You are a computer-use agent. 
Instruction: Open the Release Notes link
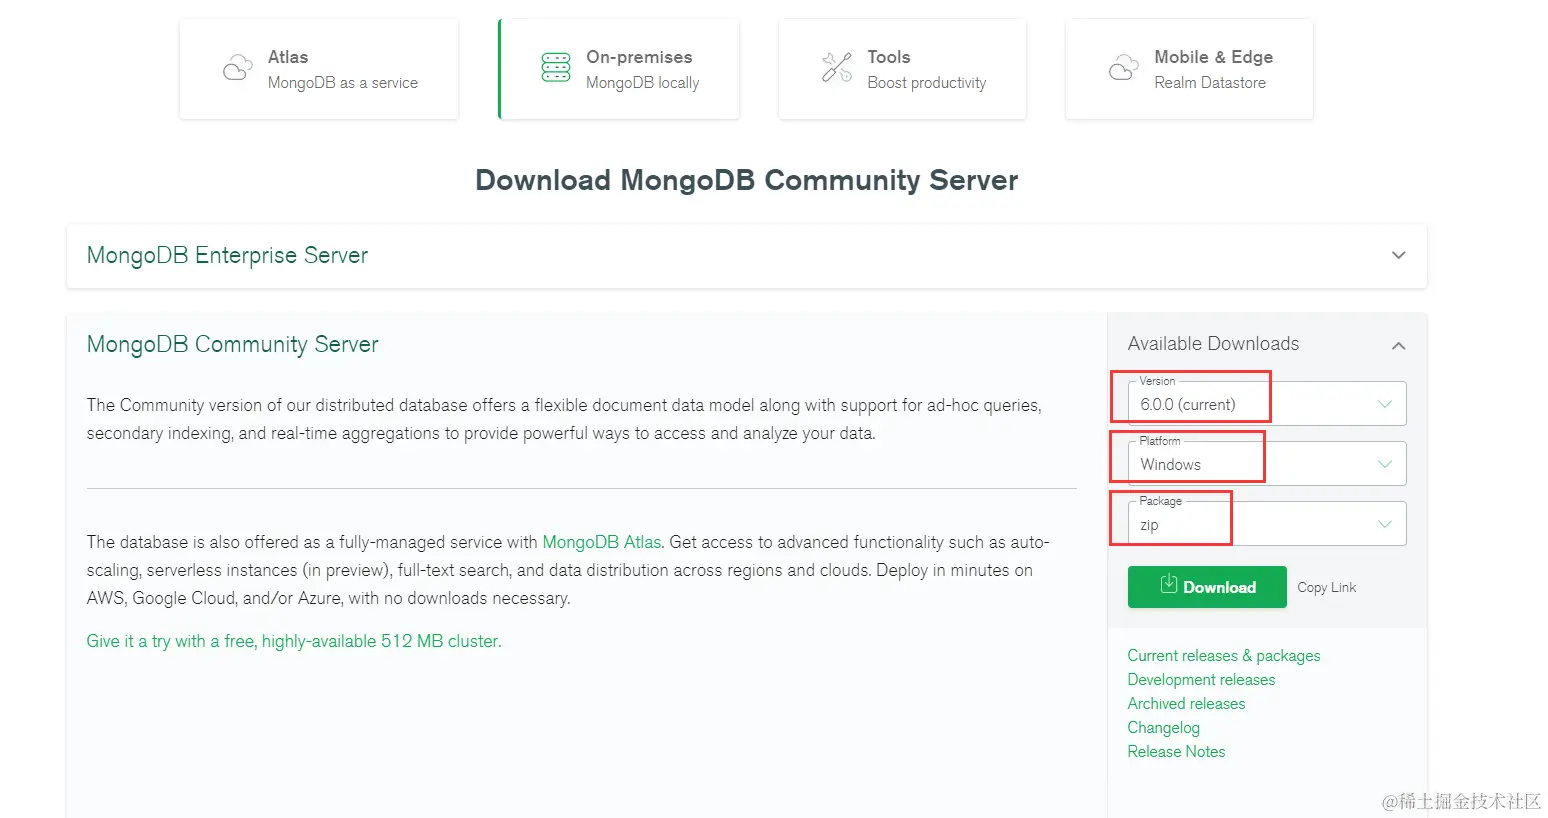click(x=1176, y=752)
